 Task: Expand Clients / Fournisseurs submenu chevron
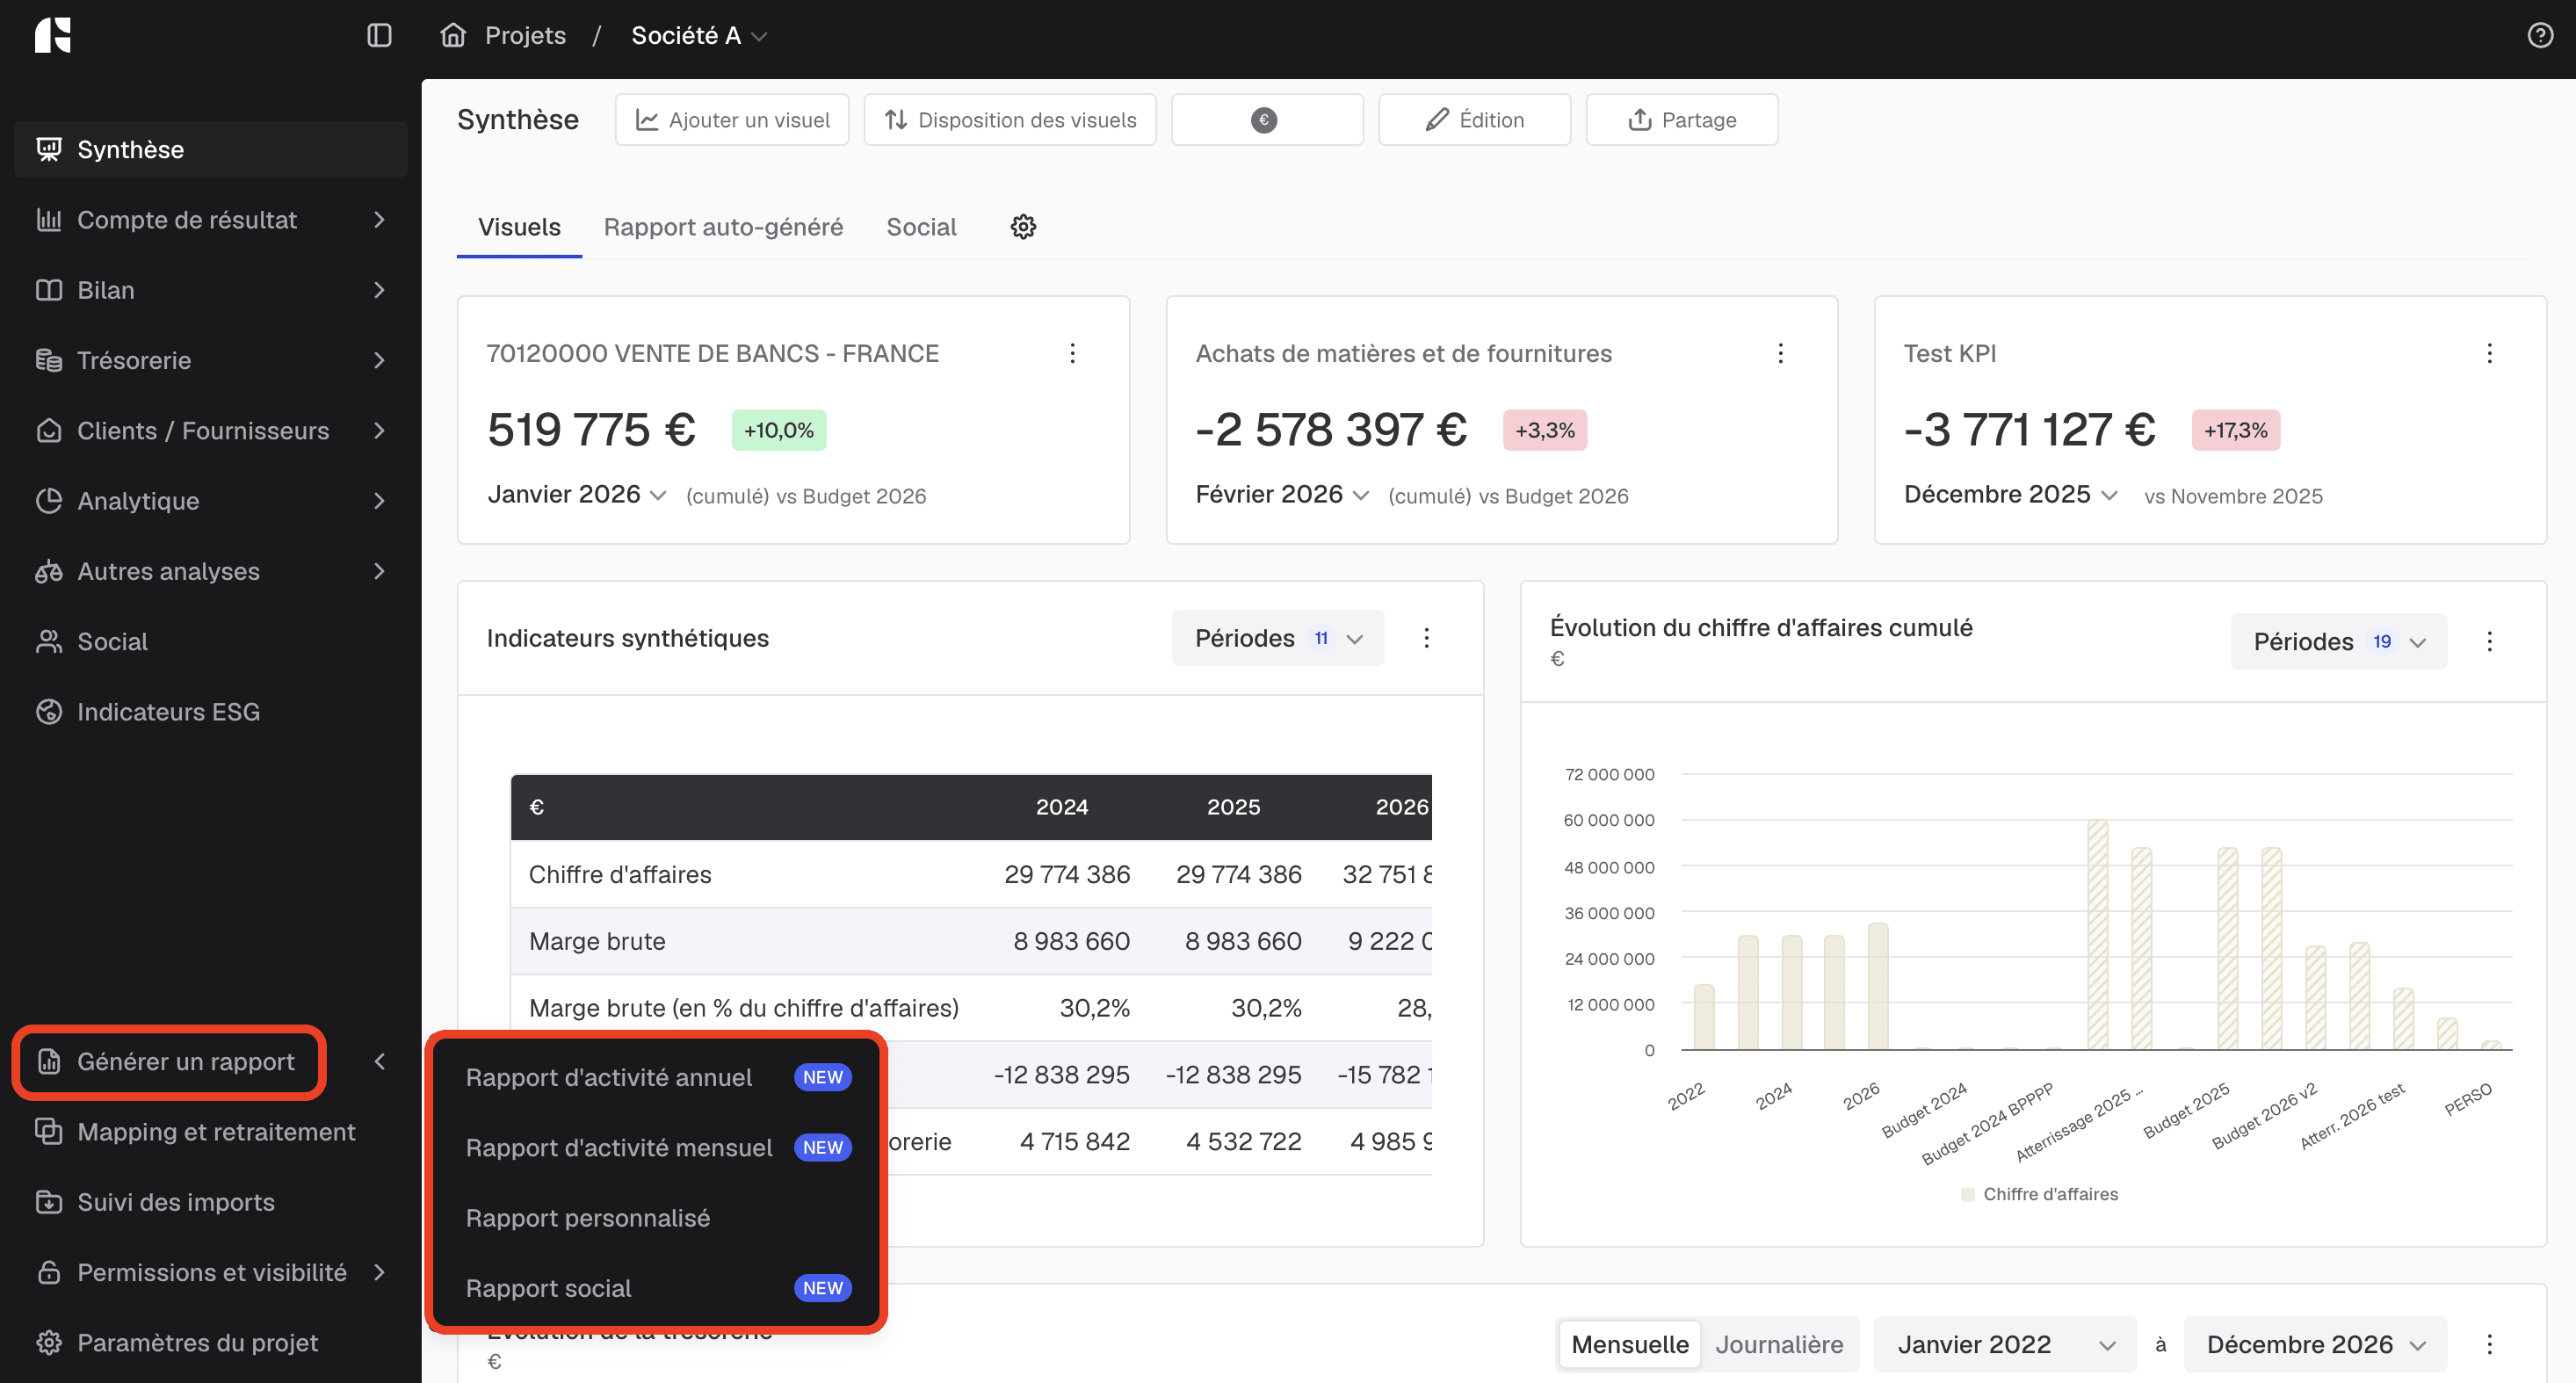click(x=379, y=430)
